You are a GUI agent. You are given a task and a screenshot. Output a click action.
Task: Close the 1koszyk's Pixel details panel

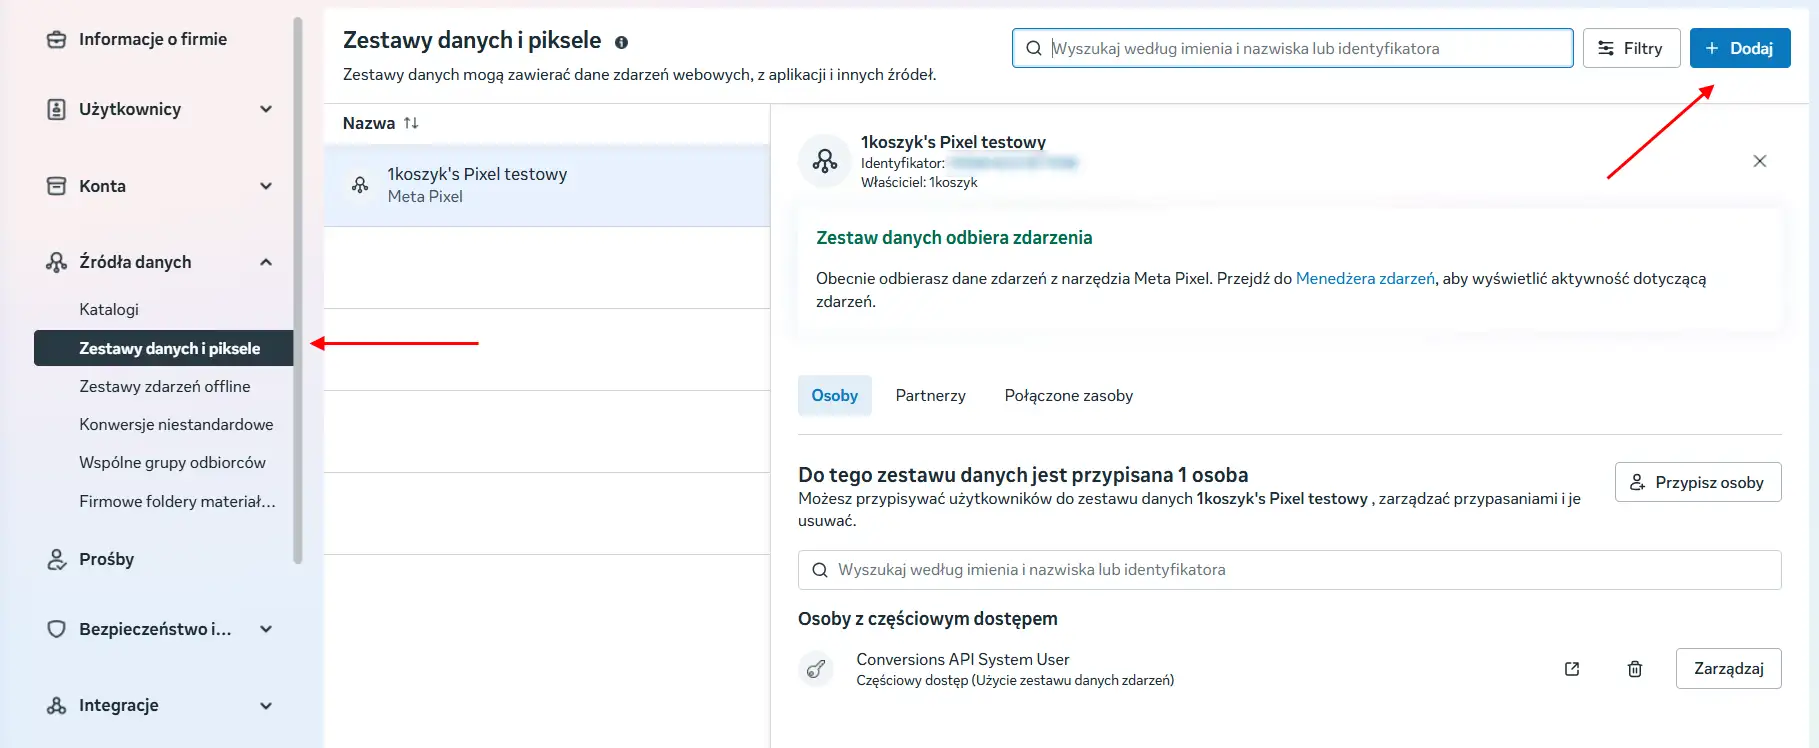1760,161
